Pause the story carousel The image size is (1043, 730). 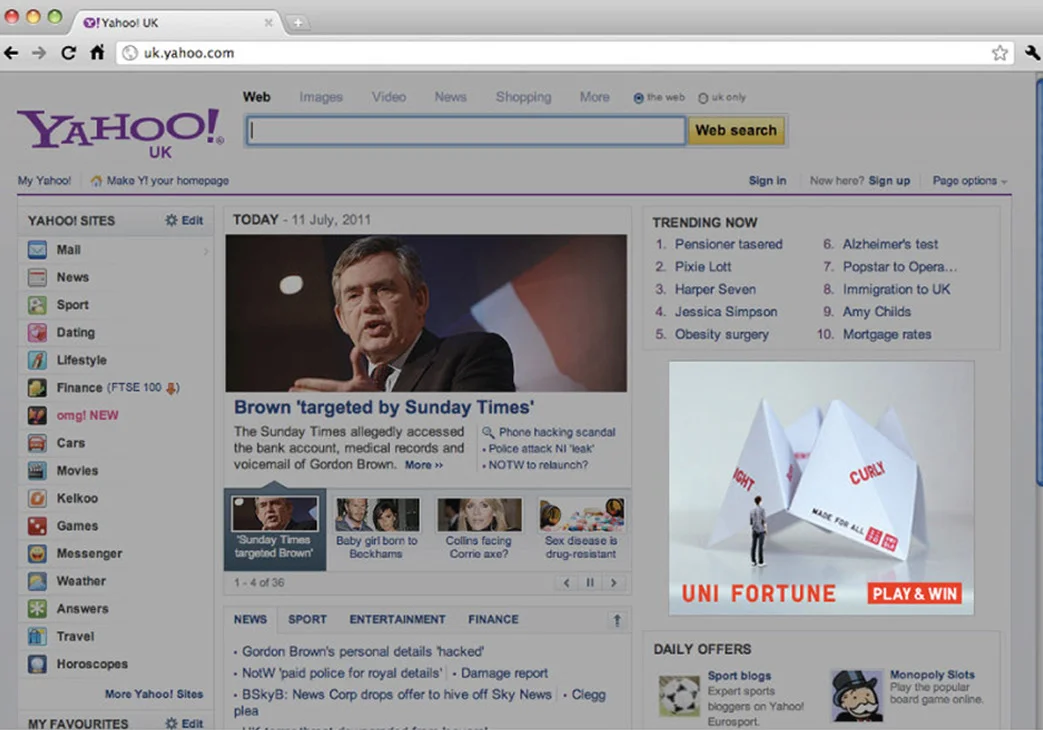click(589, 583)
